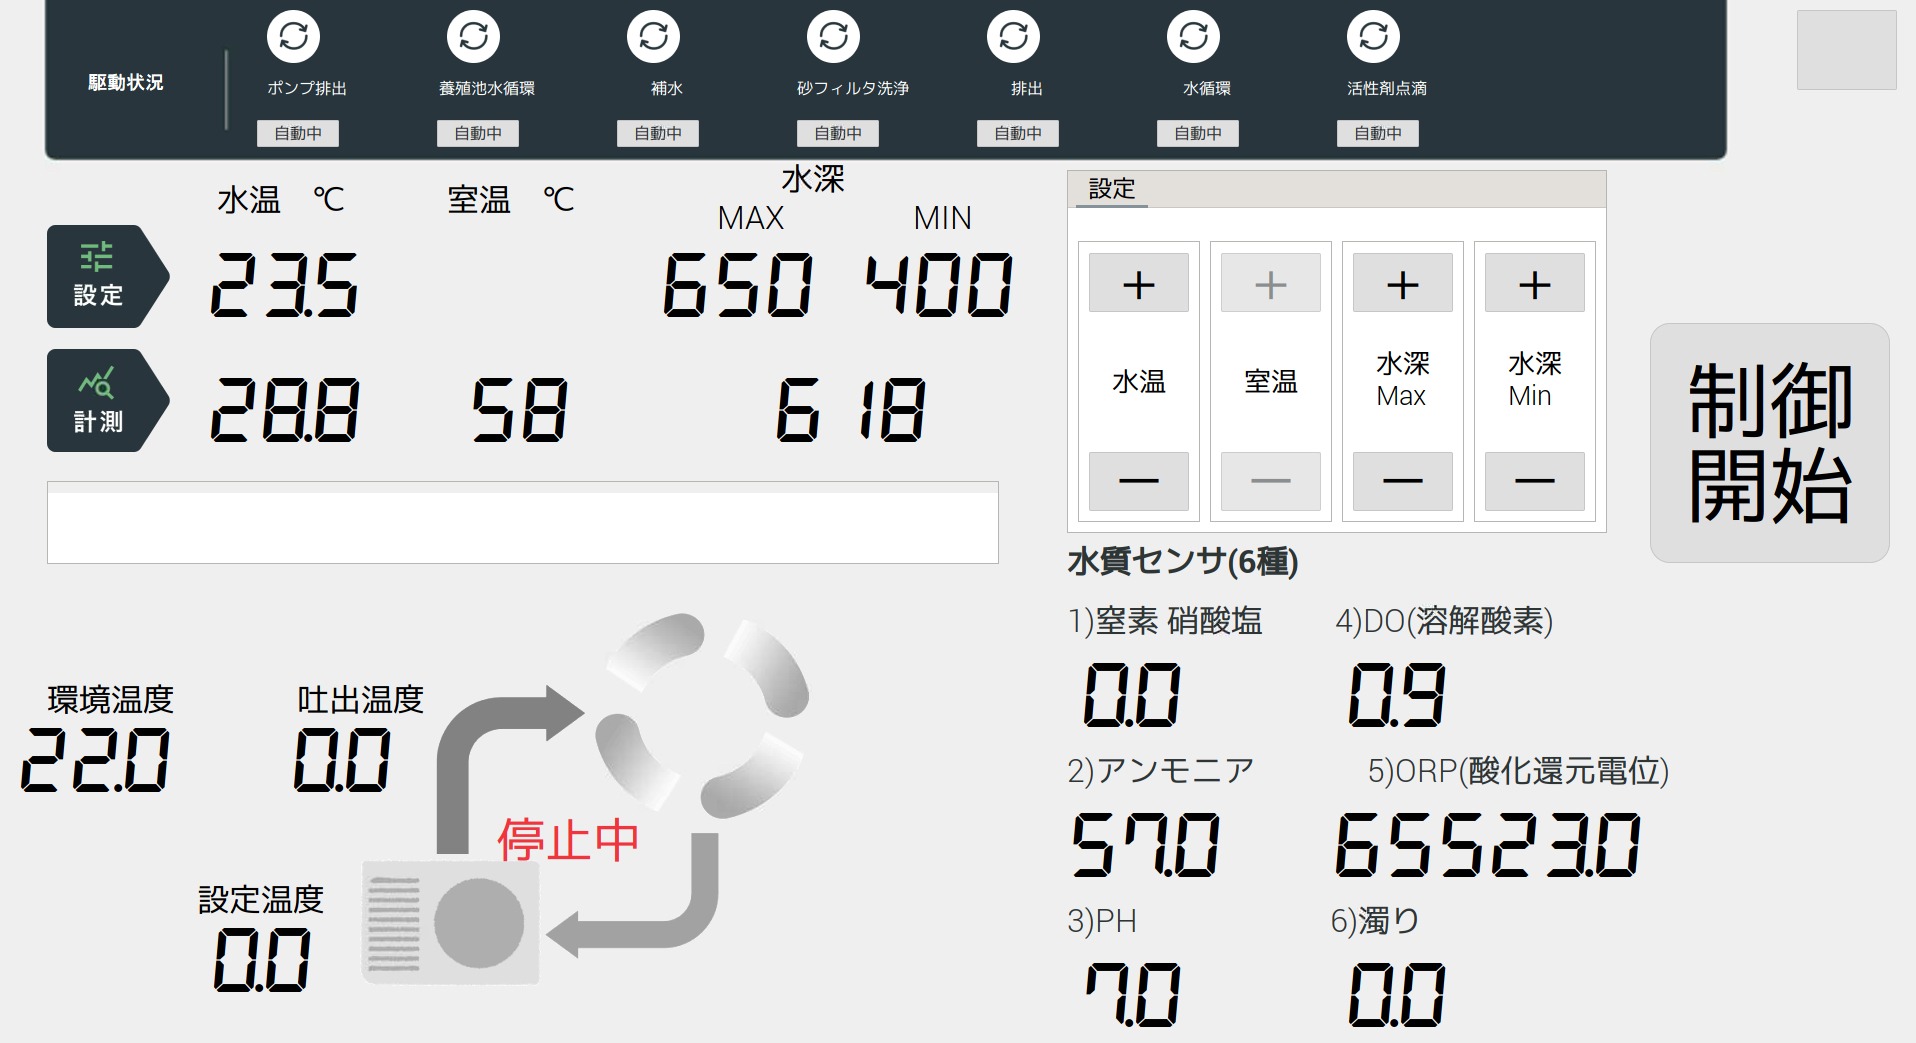Screen dimensions: 1916x1043
Task: Click the air conditioner unit image
Action: pyautogui.click(x=450, y=922)
